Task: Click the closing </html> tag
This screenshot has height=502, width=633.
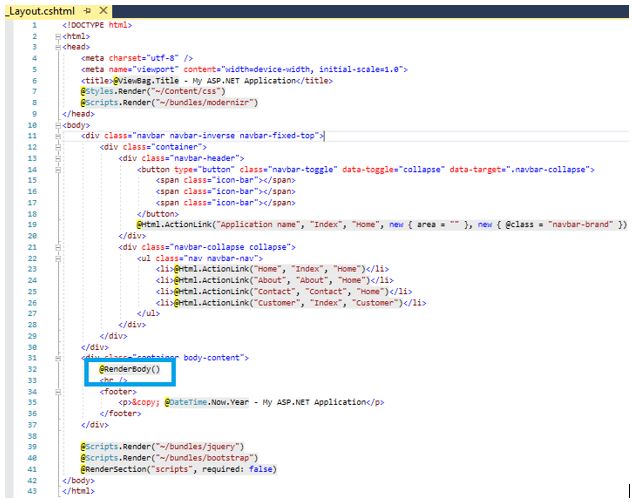Action: click(x=78, y=492)
